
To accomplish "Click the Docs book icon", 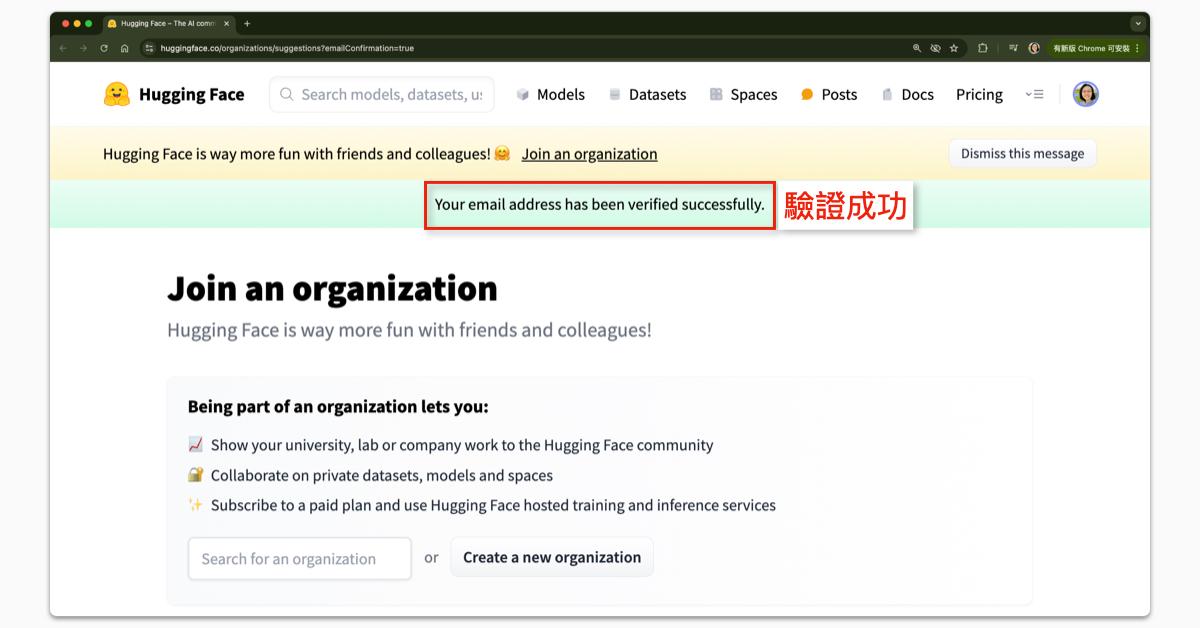I will pos(887,94).
